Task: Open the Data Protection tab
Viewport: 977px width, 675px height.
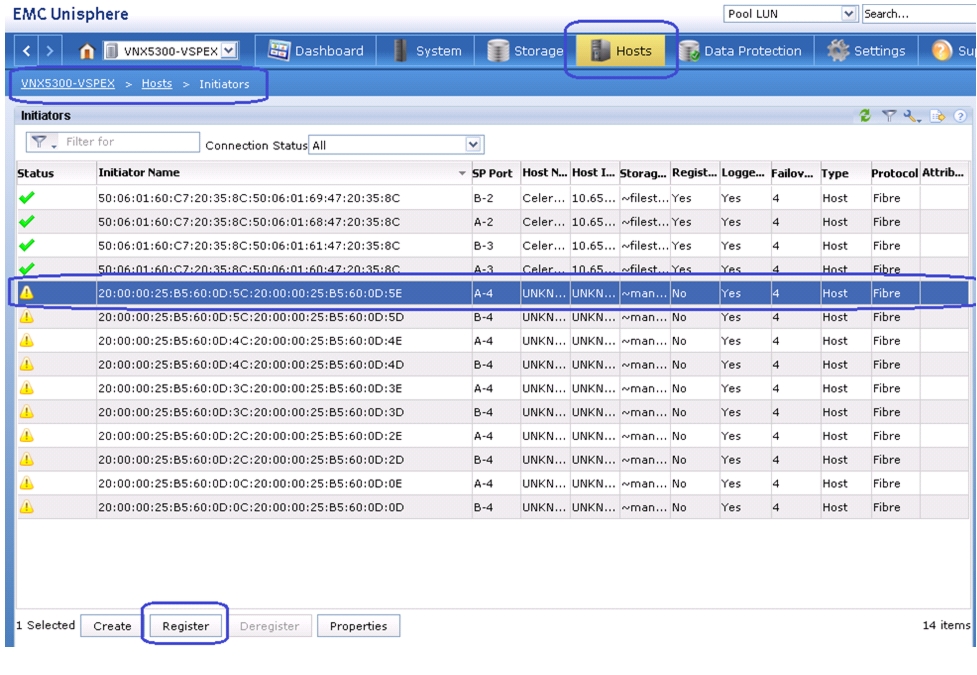Action: tap(740, 50)
